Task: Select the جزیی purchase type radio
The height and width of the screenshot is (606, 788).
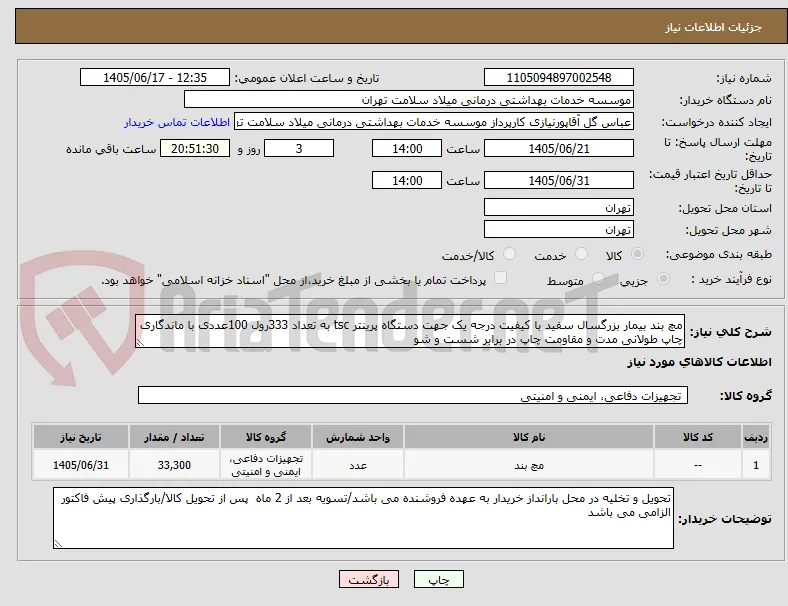Action: tap(663, 278)
